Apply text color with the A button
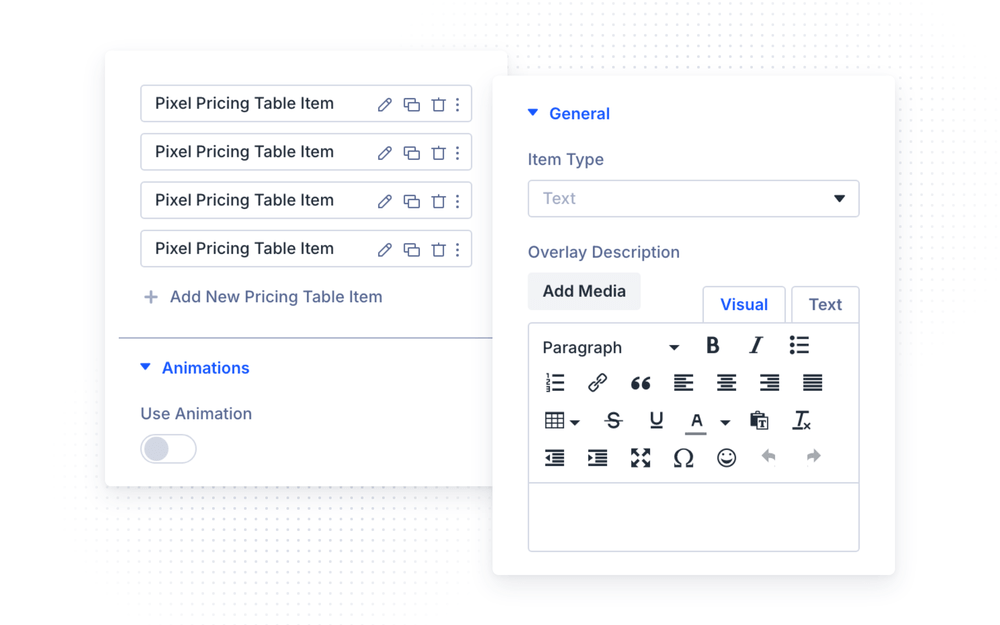This screenshot has height=625, width=1000. point(696,422)
